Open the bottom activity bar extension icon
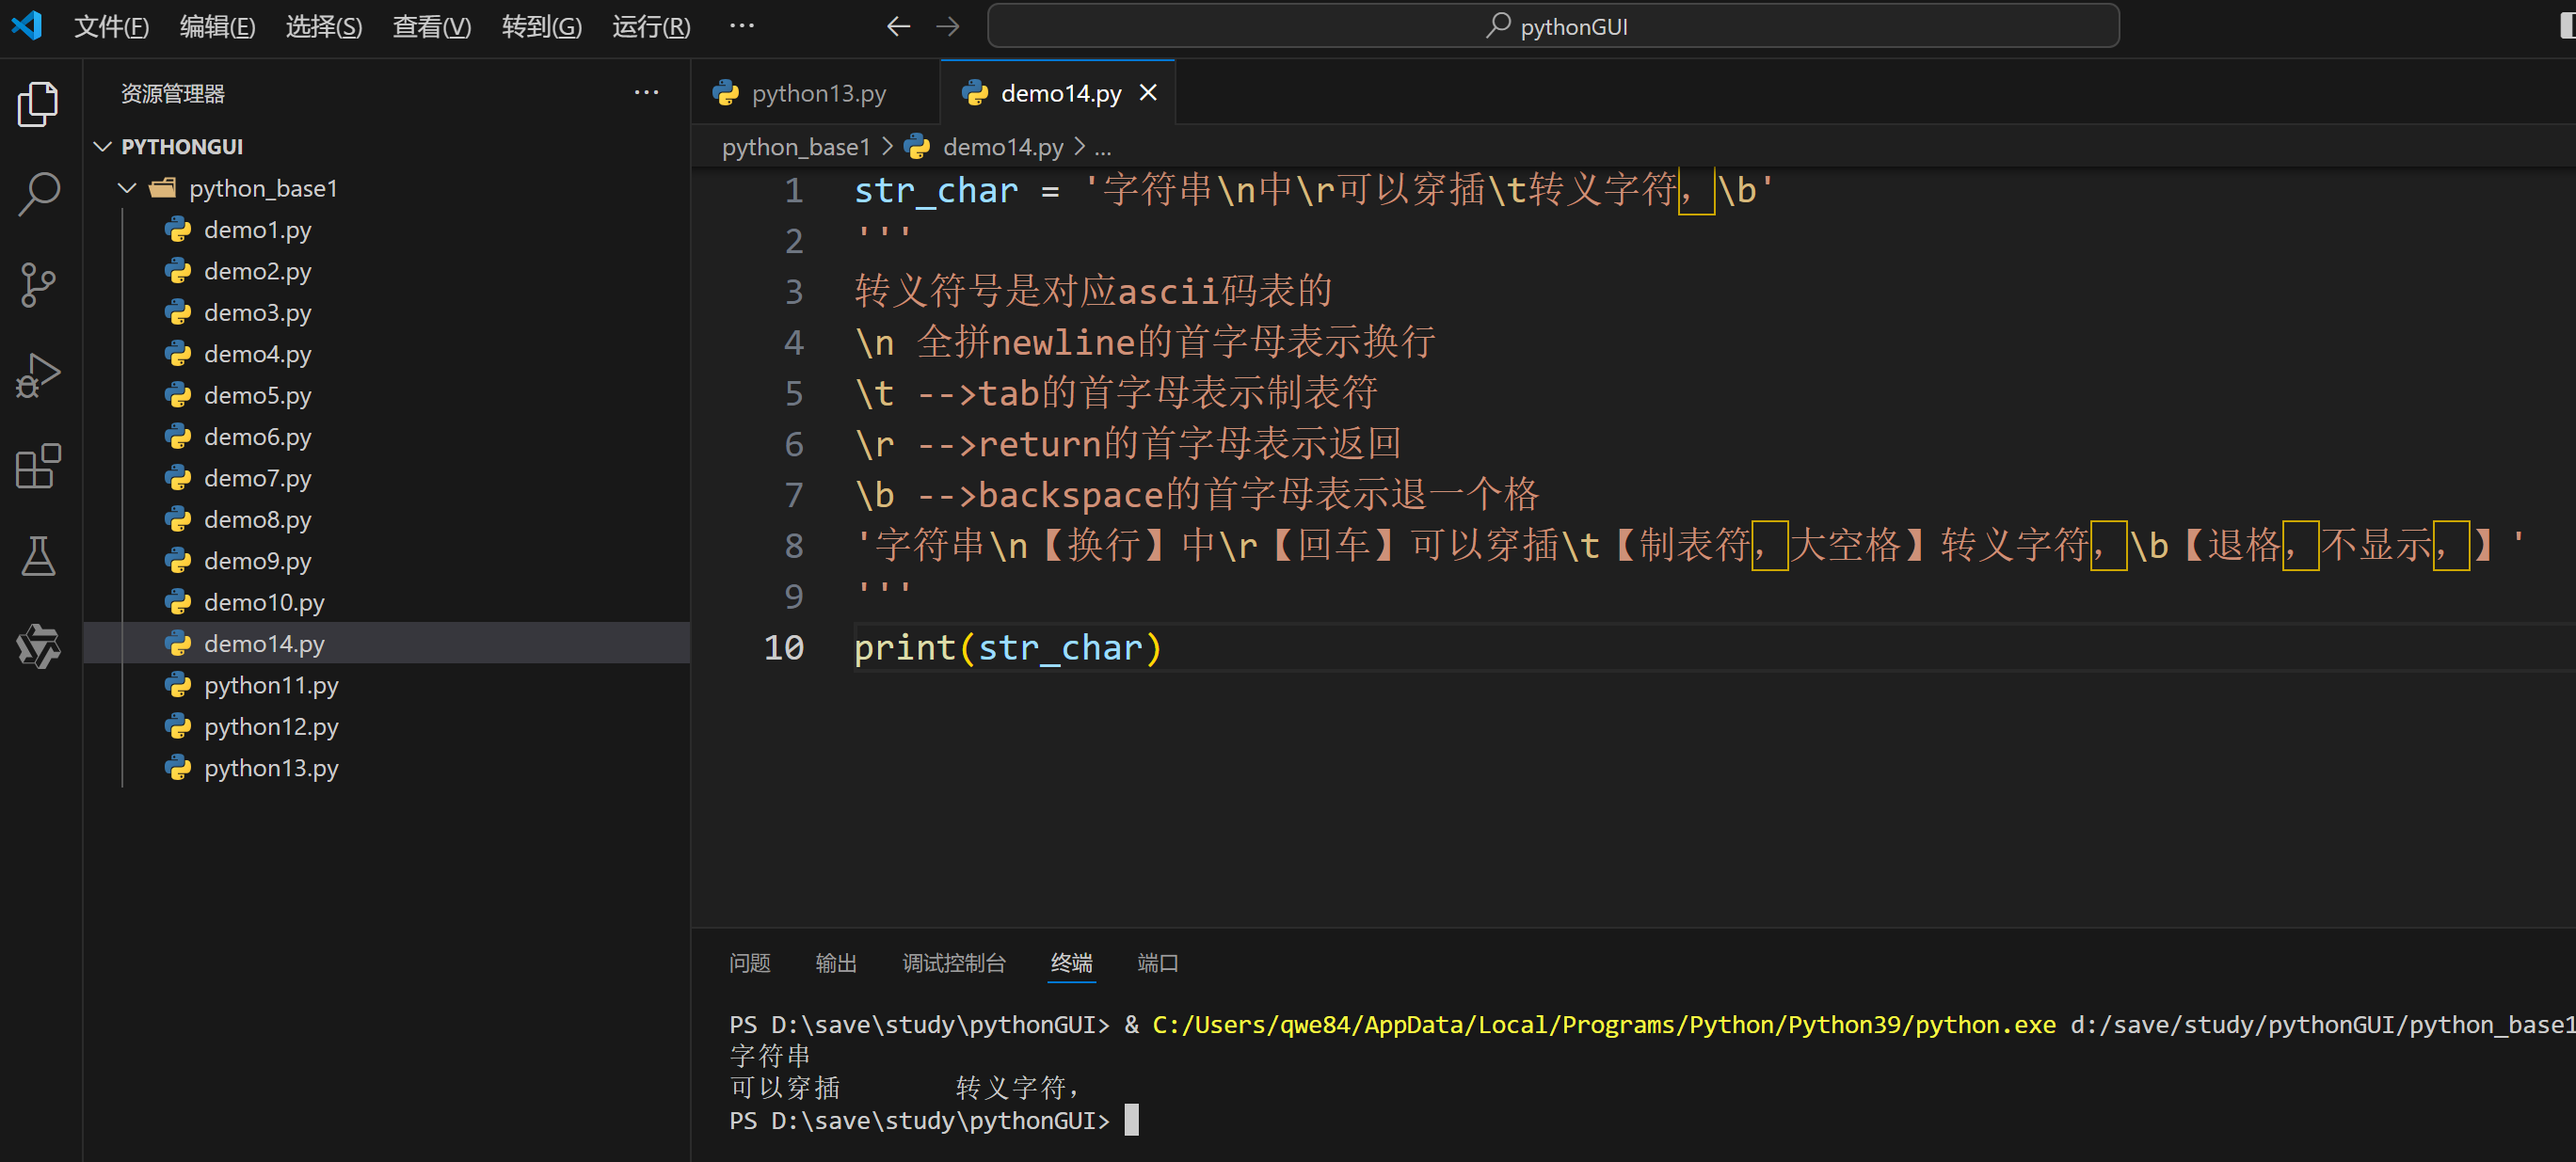This screenshot has width=2576, height=1162. (38, 646)
